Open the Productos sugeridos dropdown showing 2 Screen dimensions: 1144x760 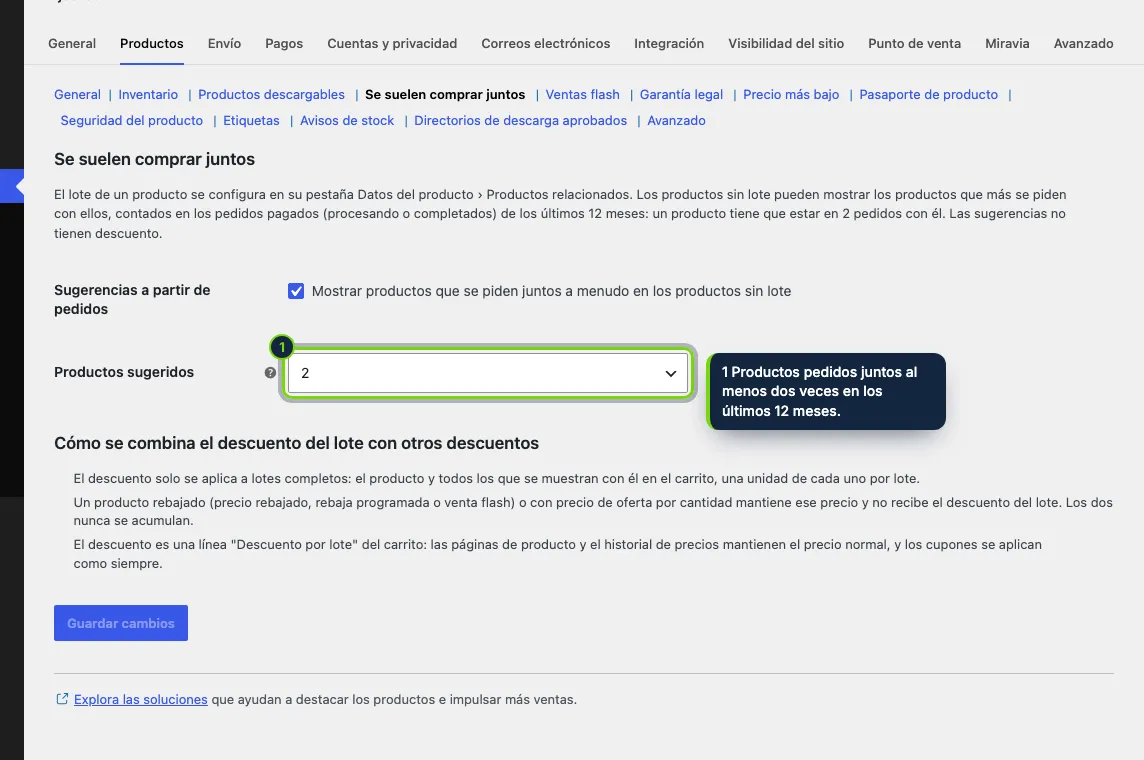point(487,373)
